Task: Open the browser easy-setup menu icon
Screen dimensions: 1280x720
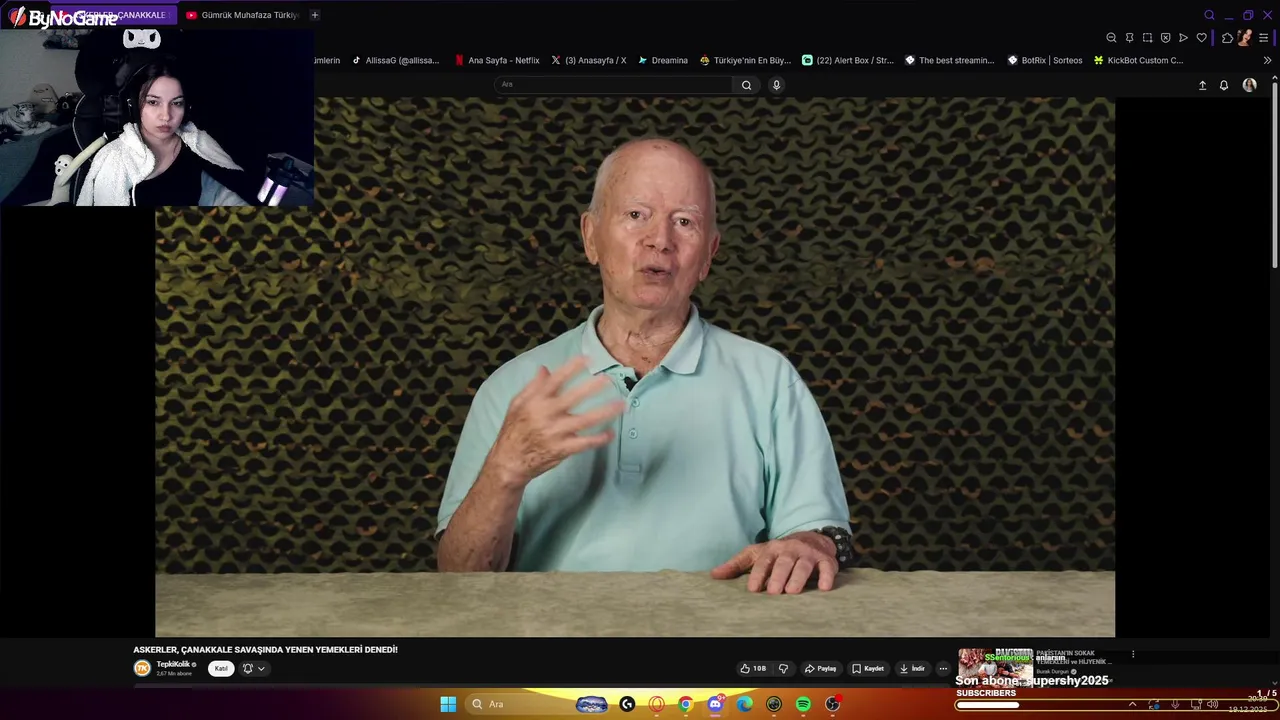Action: 1264,38
